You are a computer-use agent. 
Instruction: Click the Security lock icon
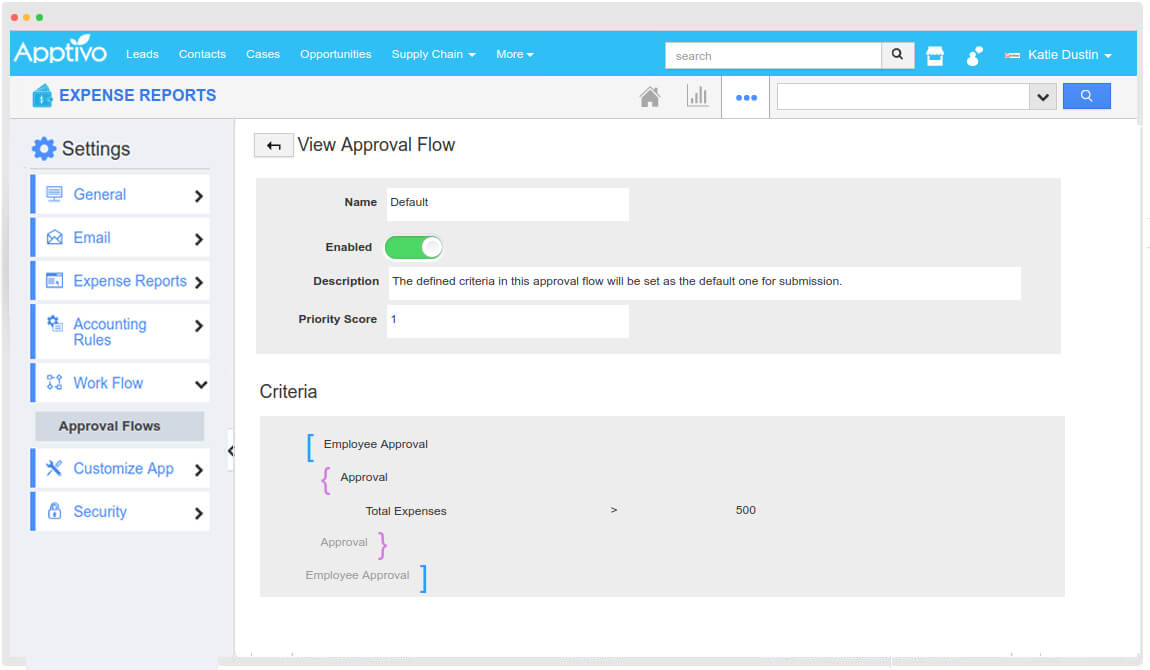[57, 511]
